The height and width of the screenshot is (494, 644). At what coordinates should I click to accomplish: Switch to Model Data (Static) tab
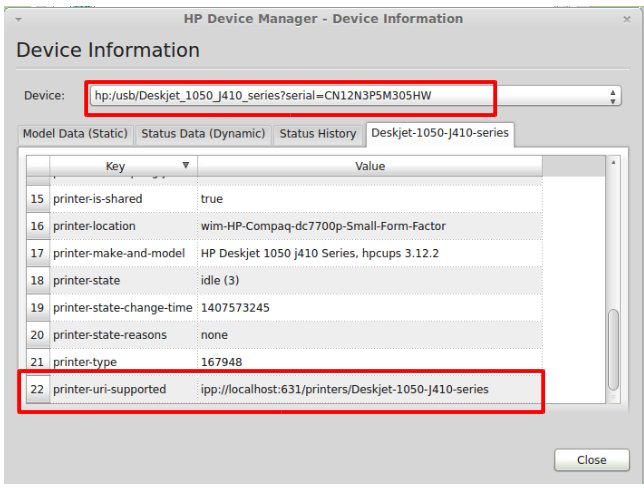tap(75, 134)
